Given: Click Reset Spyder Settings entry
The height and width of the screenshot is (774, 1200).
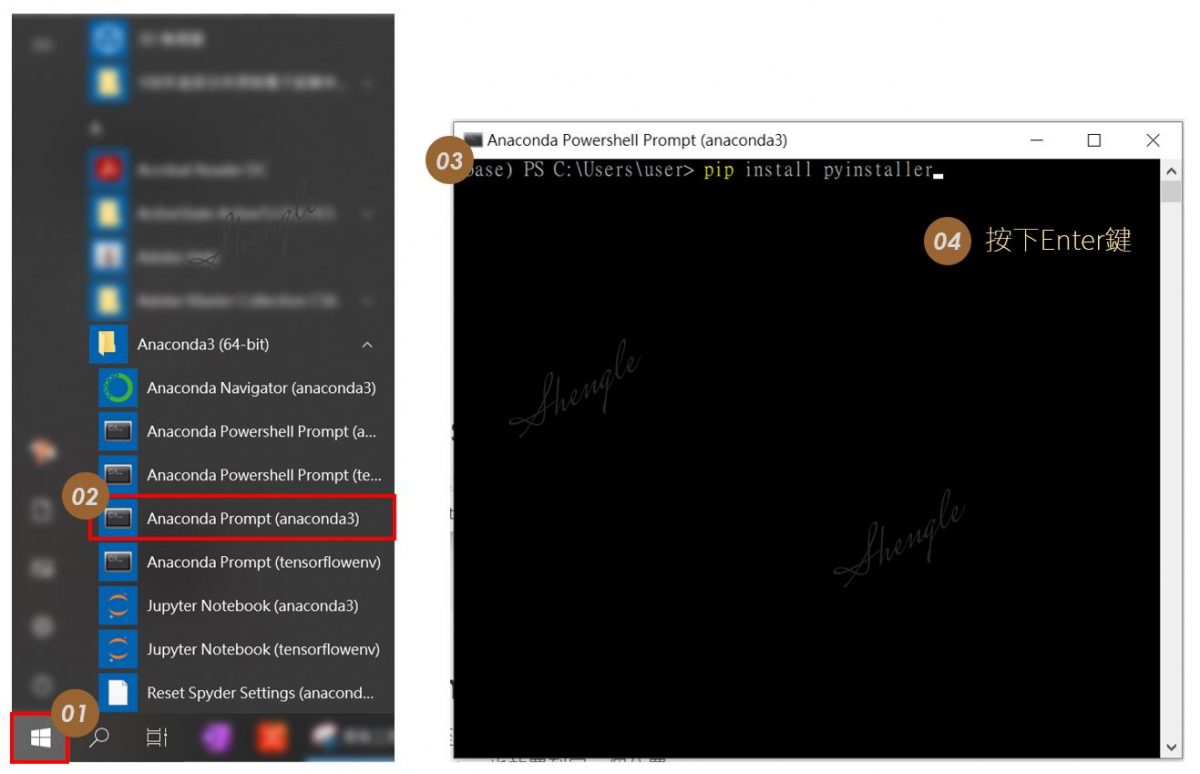Looking at the screenshot, I should pyautogui.click(x=260, y=693).
